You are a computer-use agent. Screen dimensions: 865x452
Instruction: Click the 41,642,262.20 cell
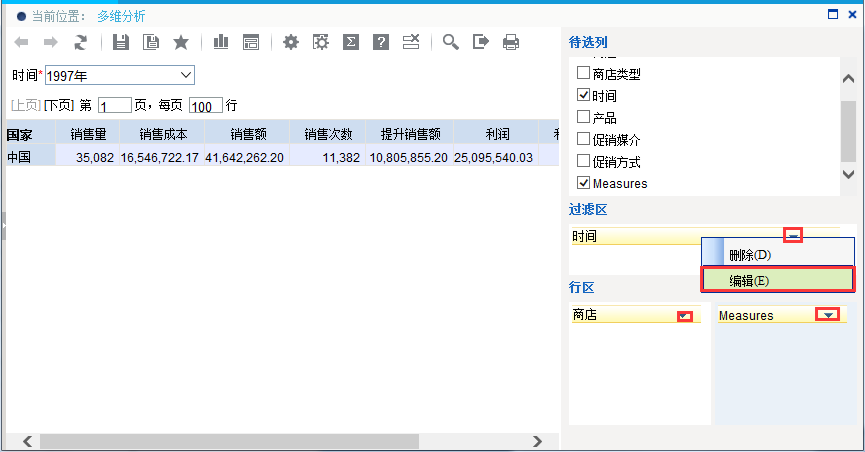coord(248,157)
